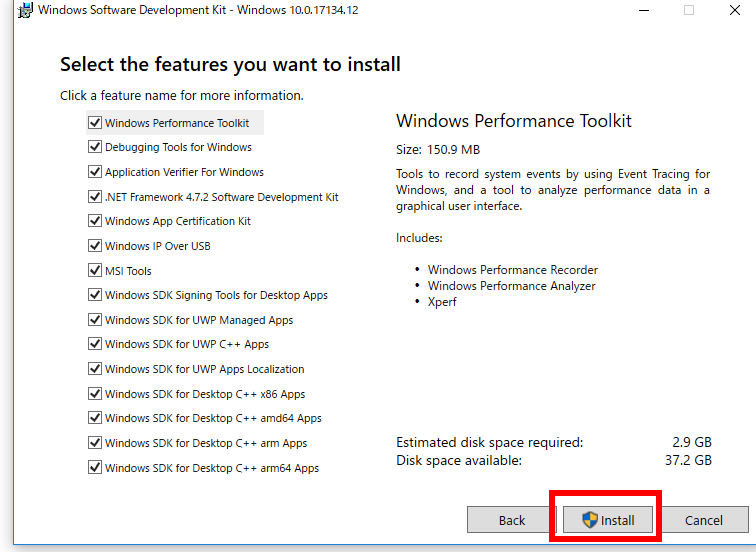
Task: Toggle .NET Framework 4.7.2 SDK checkbox
Action: (x=95, y=197)
